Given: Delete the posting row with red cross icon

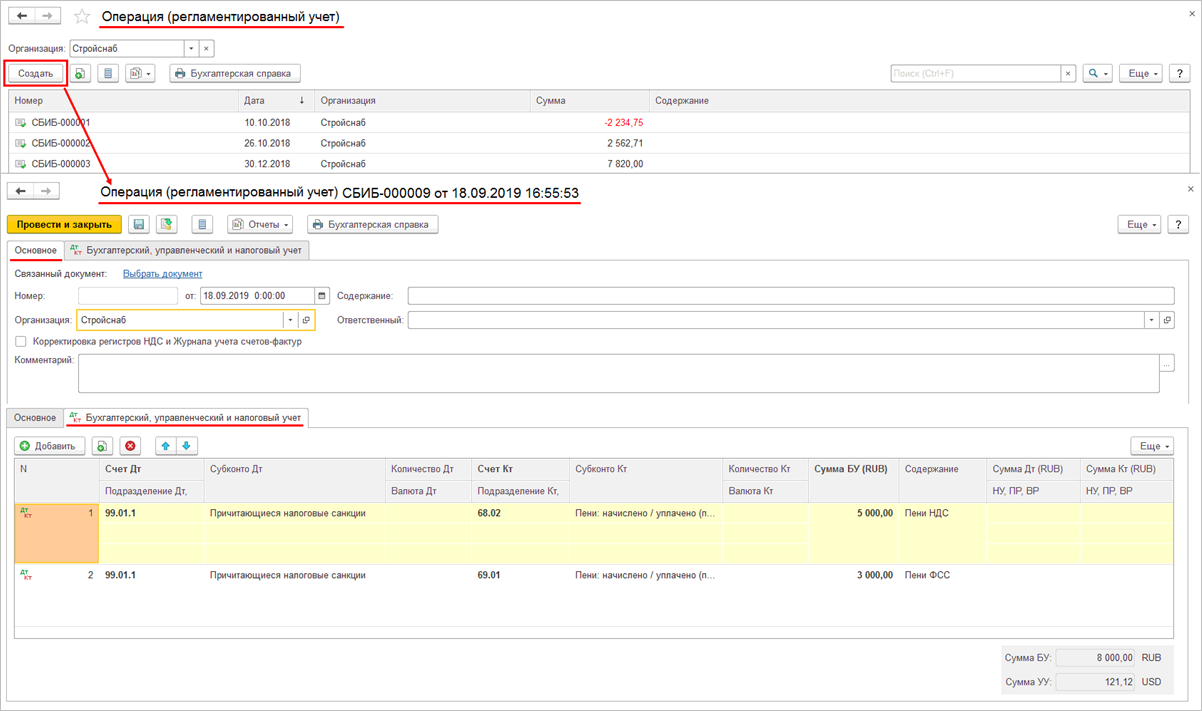Looking at the screenshot, I should pos(130,446).
